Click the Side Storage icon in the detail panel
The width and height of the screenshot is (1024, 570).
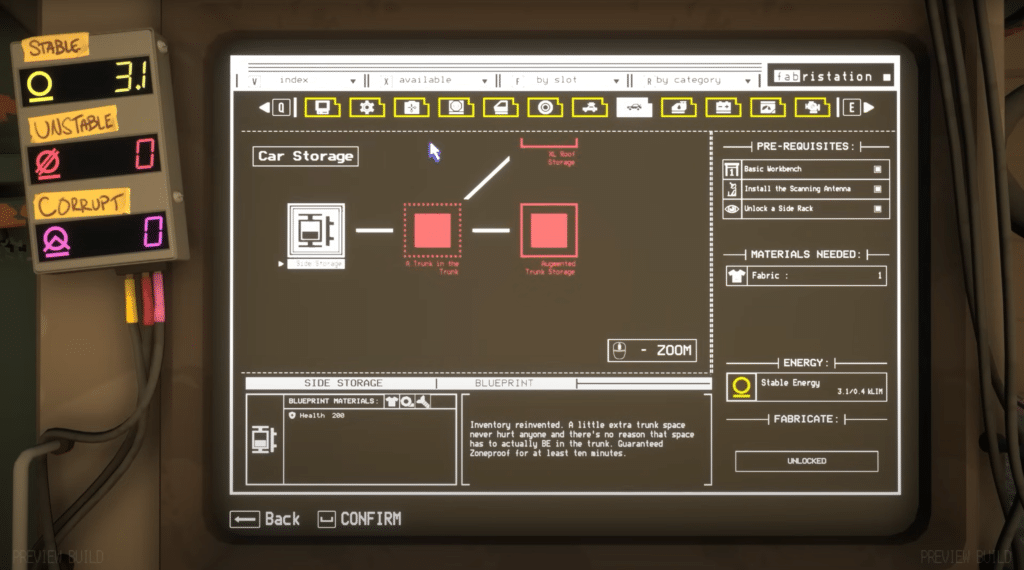[264, 439]
